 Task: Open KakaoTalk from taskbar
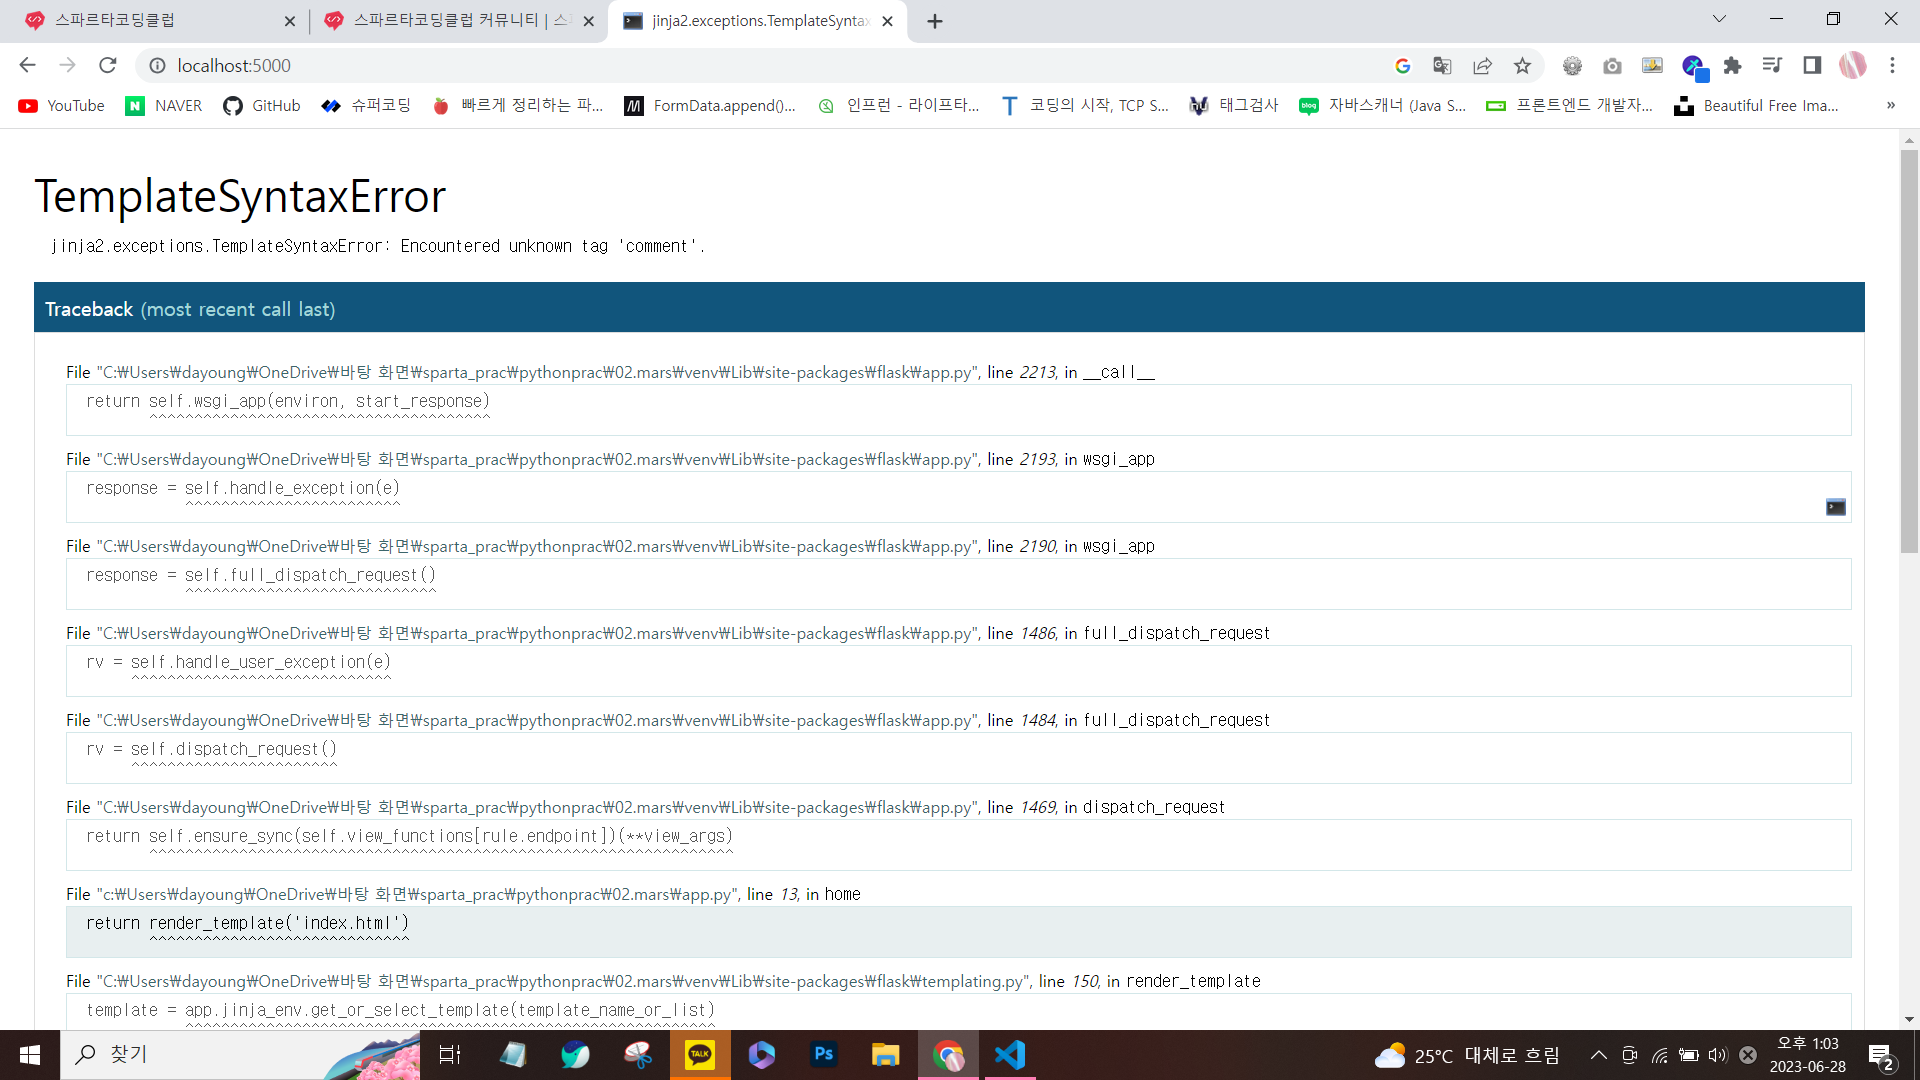(x=700, y=1055)
